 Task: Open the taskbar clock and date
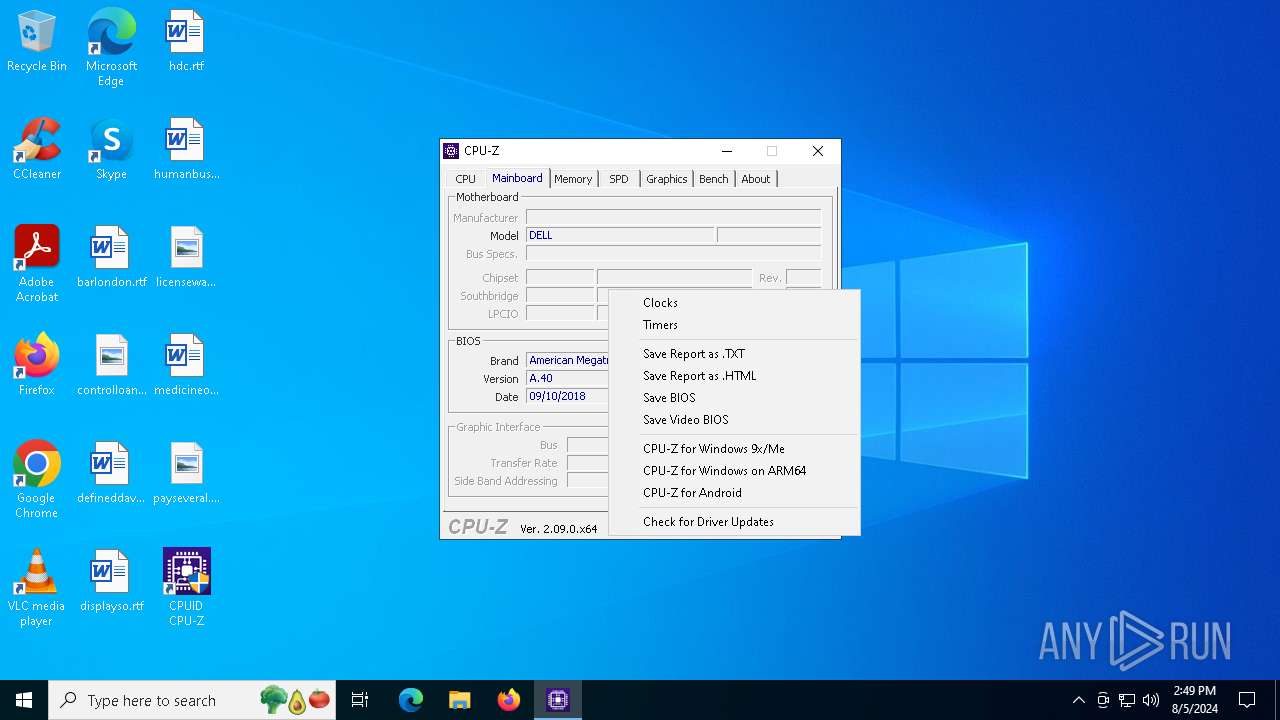(x=1195, y=700)
